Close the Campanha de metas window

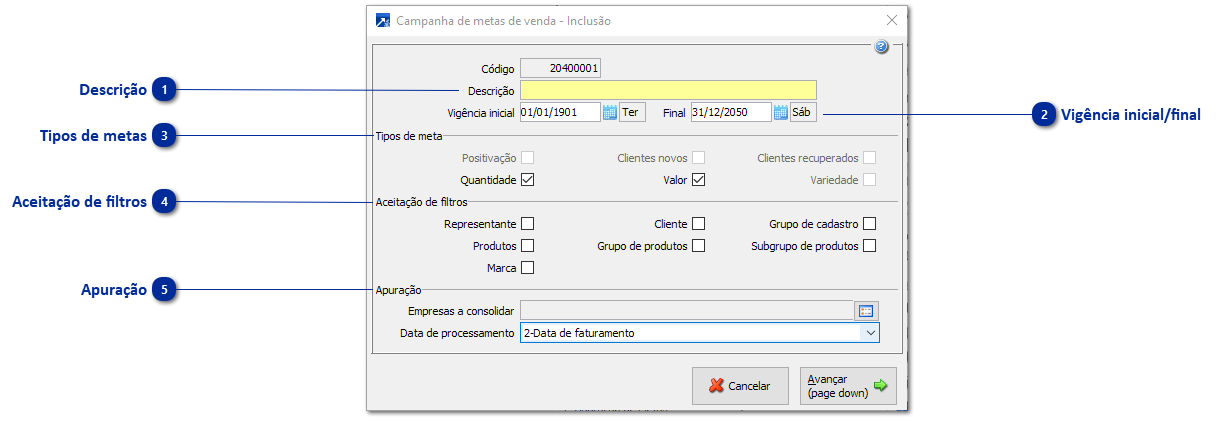892,20
